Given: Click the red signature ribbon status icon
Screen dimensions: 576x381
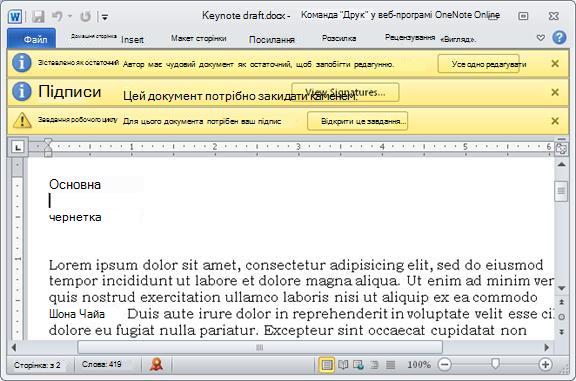Looking at the screenshot, I should pos(156,364).
